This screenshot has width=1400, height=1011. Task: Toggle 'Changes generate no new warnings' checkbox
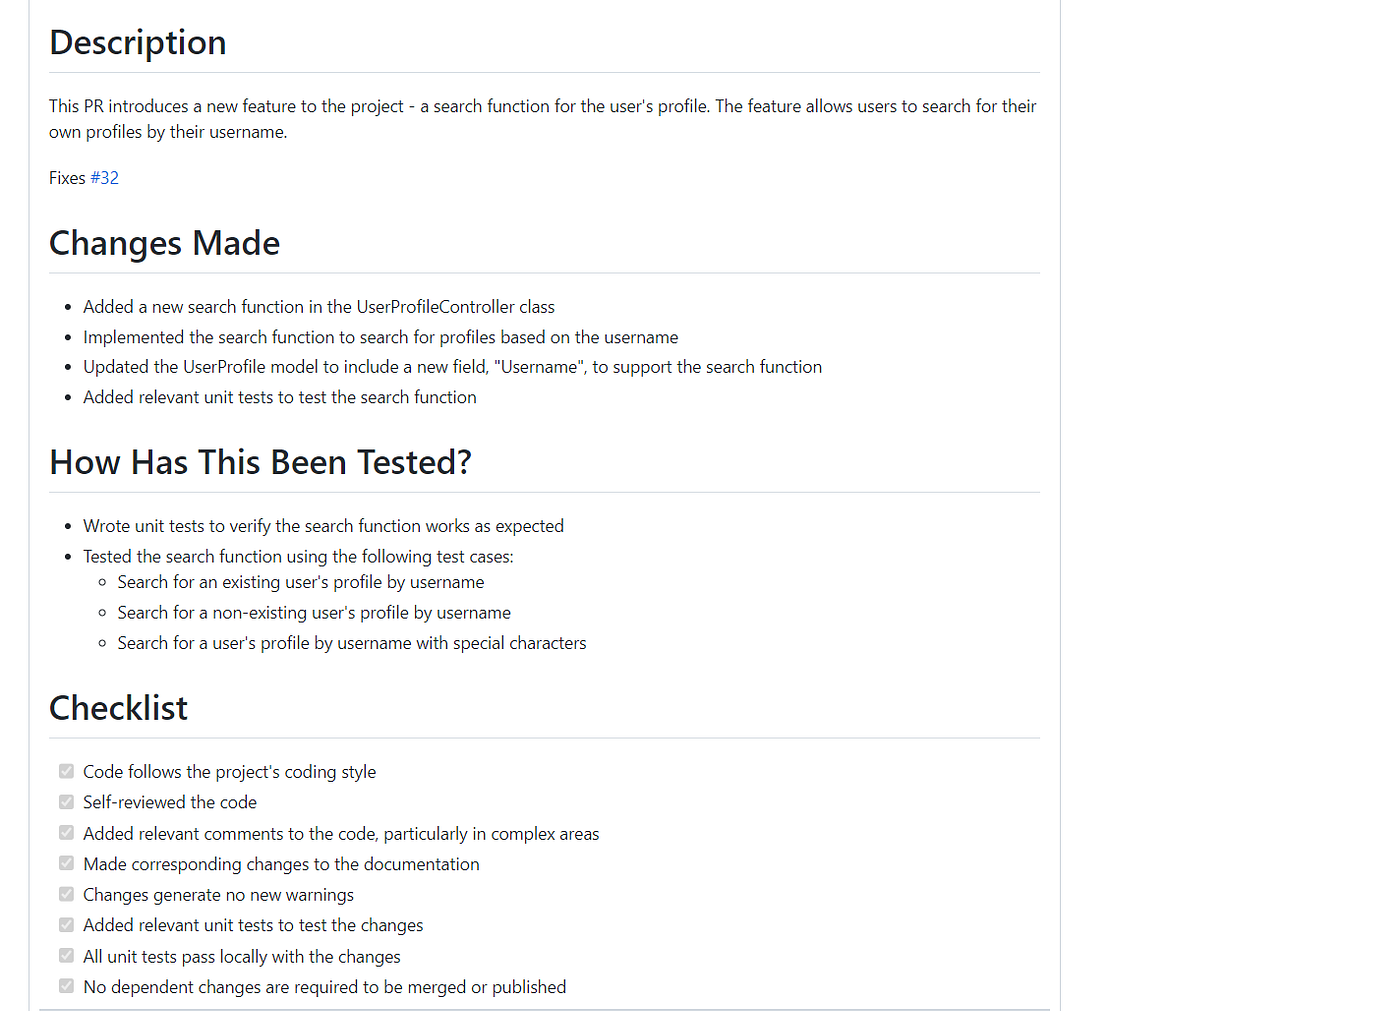click(x=66, y=894)
